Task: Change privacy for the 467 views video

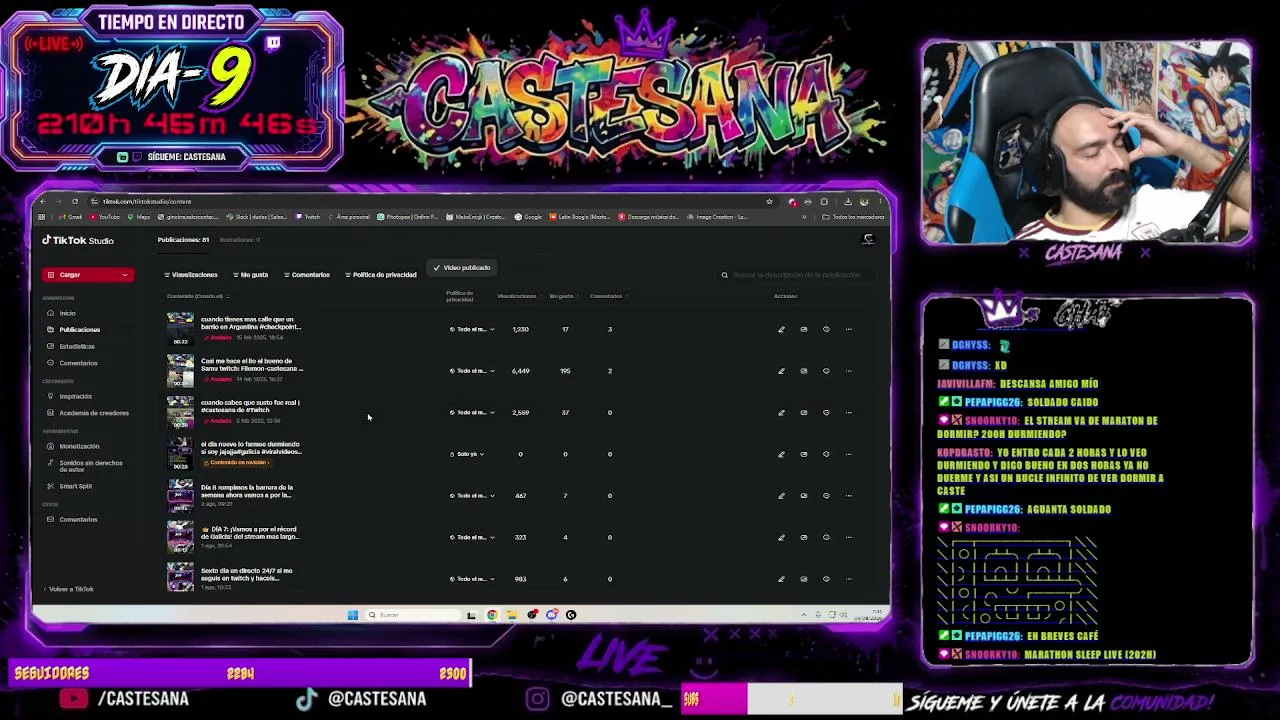Action: (x=472, y=496)
